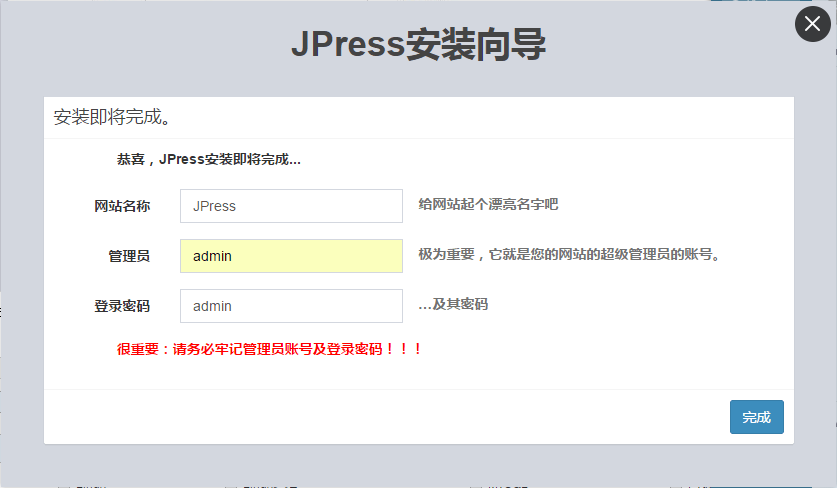The width and height of the screenshot is (837, 488).
Task: Click the 恭喜，JPress安装即将完成... message
Action: [209, 159]
